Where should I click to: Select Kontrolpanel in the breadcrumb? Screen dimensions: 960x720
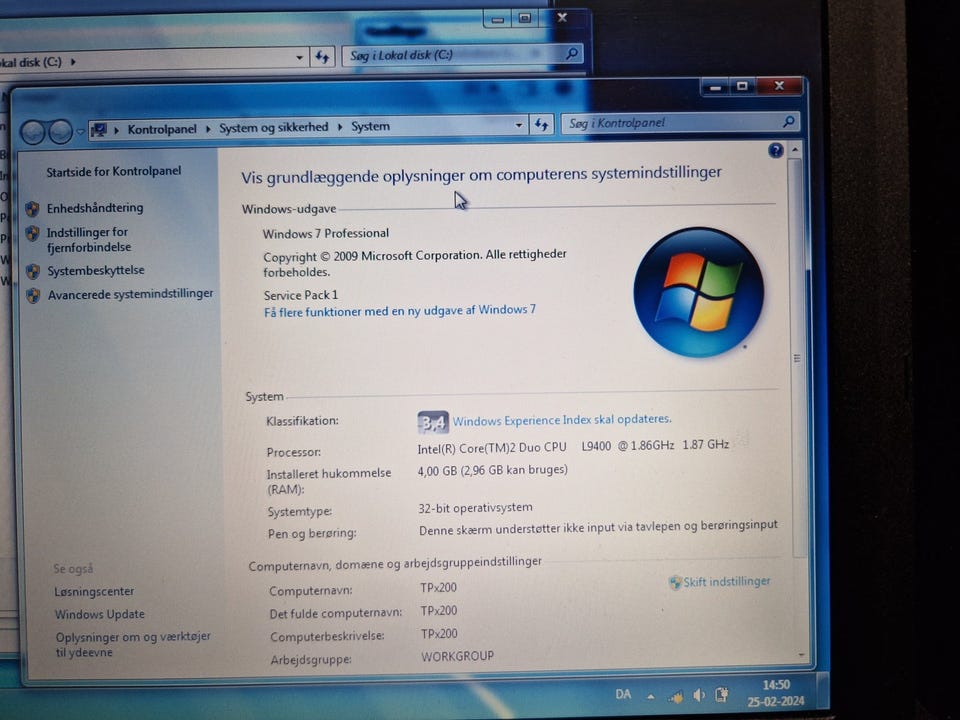tap(162, 129)
